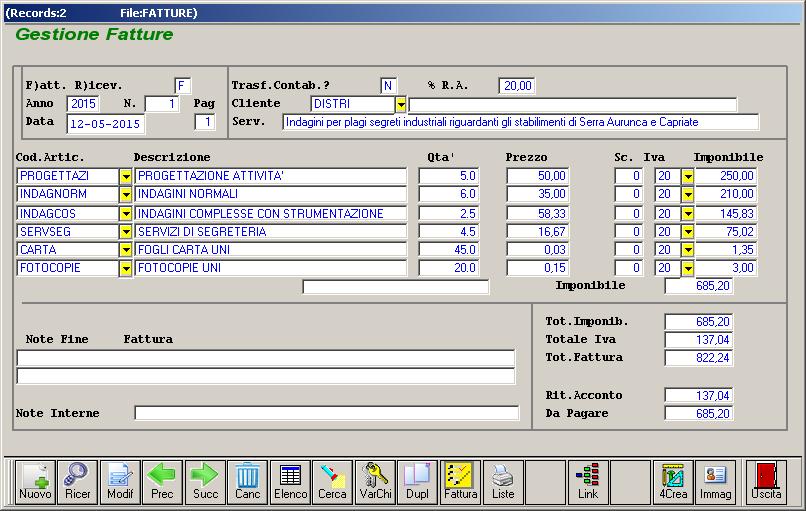
Task: Open Immag image card icon
Action: (x=715, y=482)
